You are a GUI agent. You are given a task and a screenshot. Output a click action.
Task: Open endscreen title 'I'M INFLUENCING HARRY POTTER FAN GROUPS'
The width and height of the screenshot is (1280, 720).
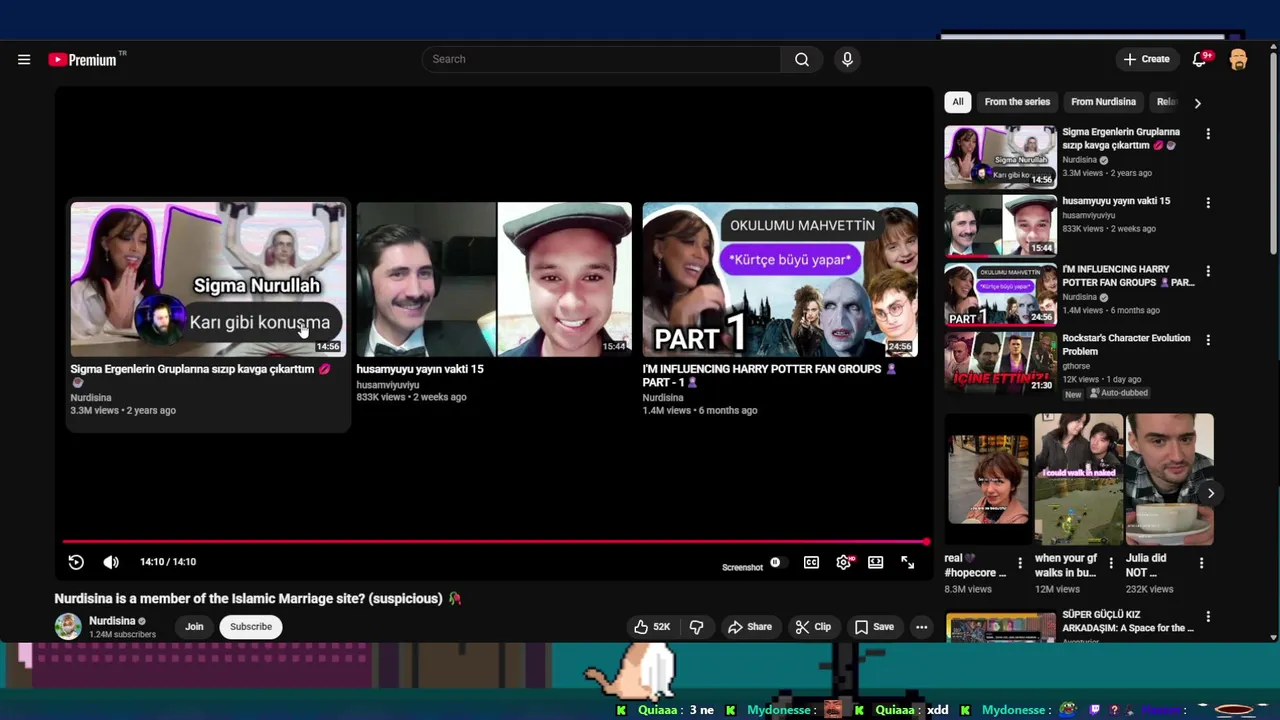[x=770, y=376]
